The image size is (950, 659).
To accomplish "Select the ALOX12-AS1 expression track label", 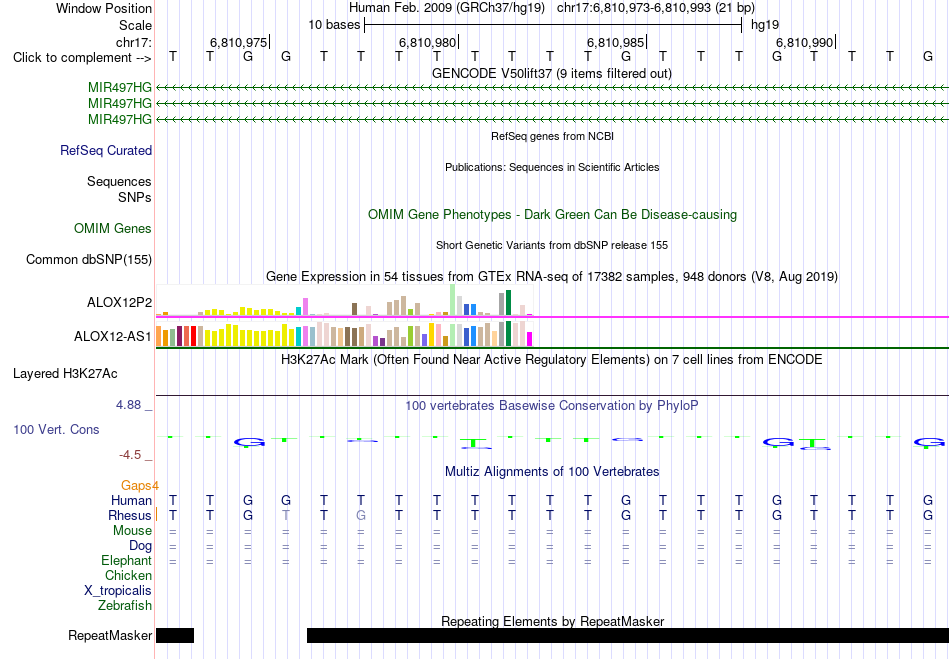I will 113,336.
